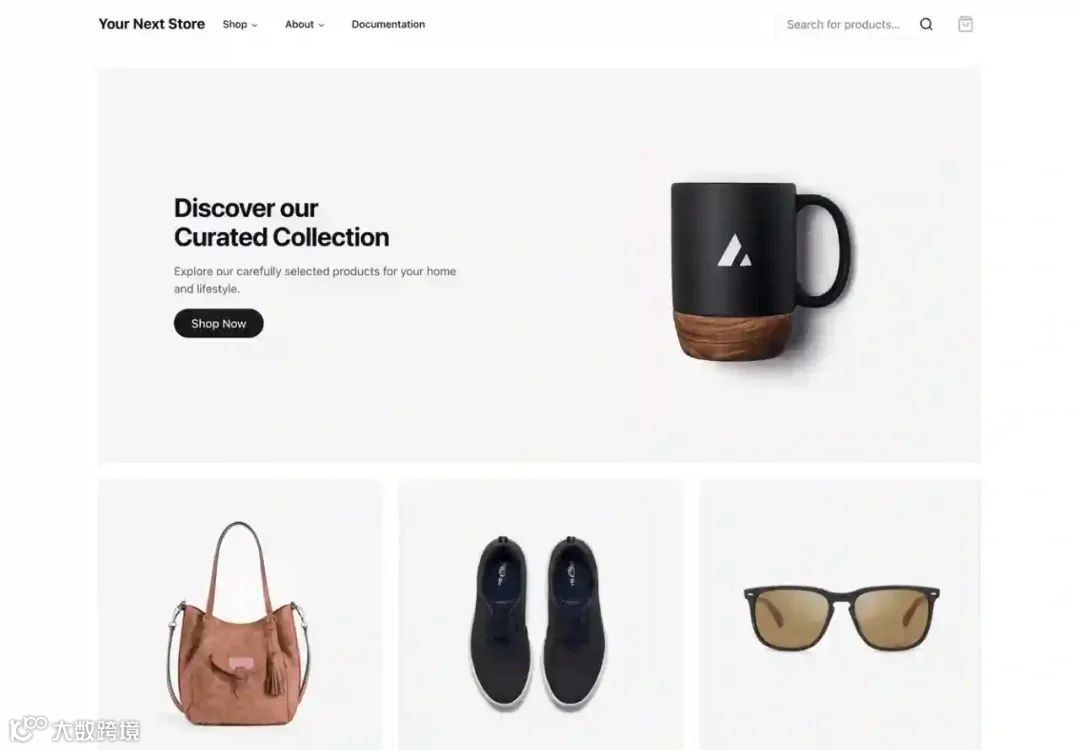Screen dimensions: 1080x750
Task: Click the Discover our Curated Collection heading
Action: 281,222
